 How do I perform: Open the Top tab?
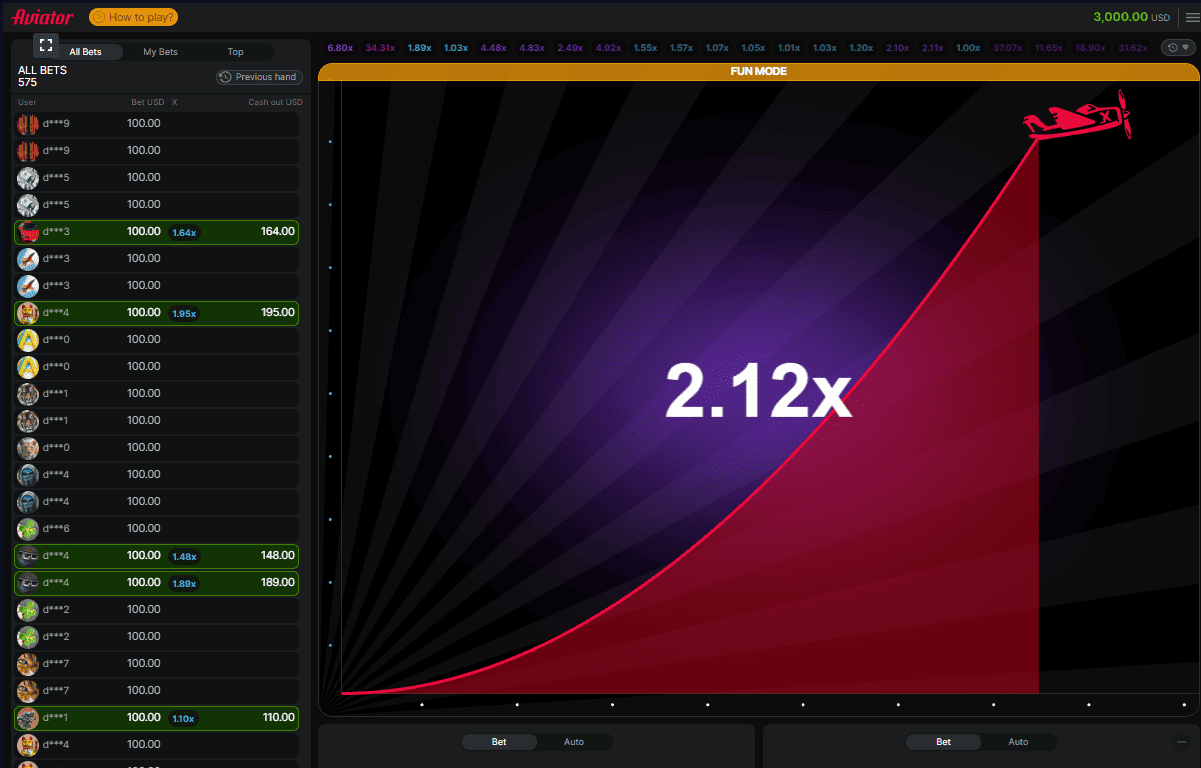coord(235,52)
